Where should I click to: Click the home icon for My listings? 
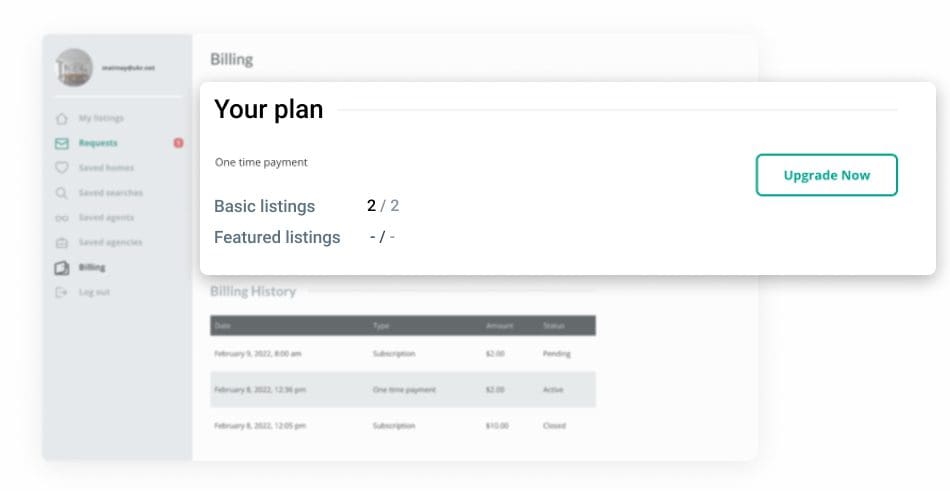(x=62, y=118)
